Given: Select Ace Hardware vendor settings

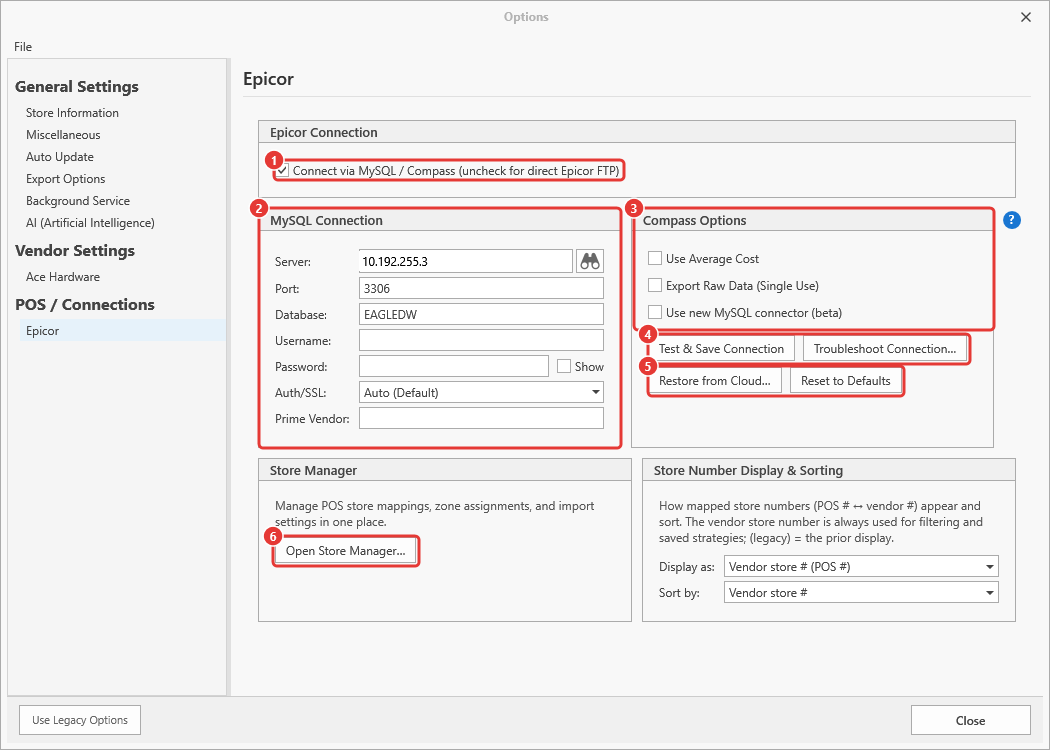Looking at the screenshot, I should [x=63, y=277].
